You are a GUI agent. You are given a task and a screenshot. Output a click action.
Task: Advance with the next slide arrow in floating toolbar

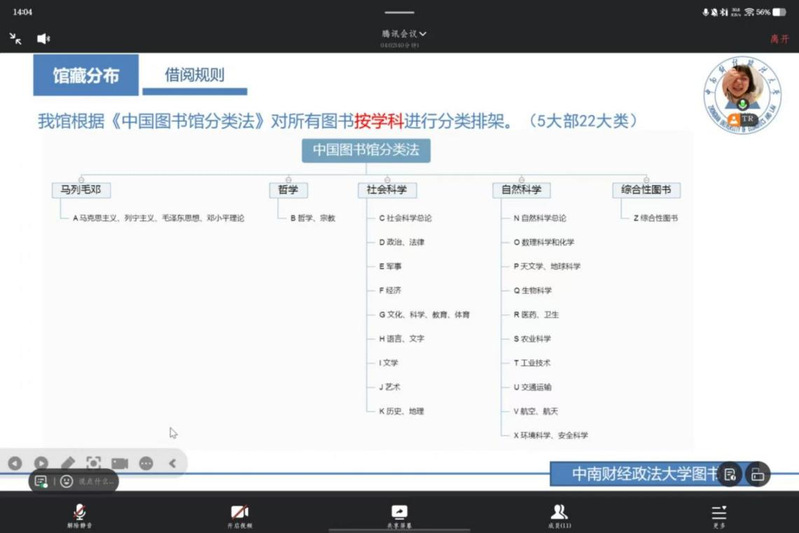pos(41,463)
